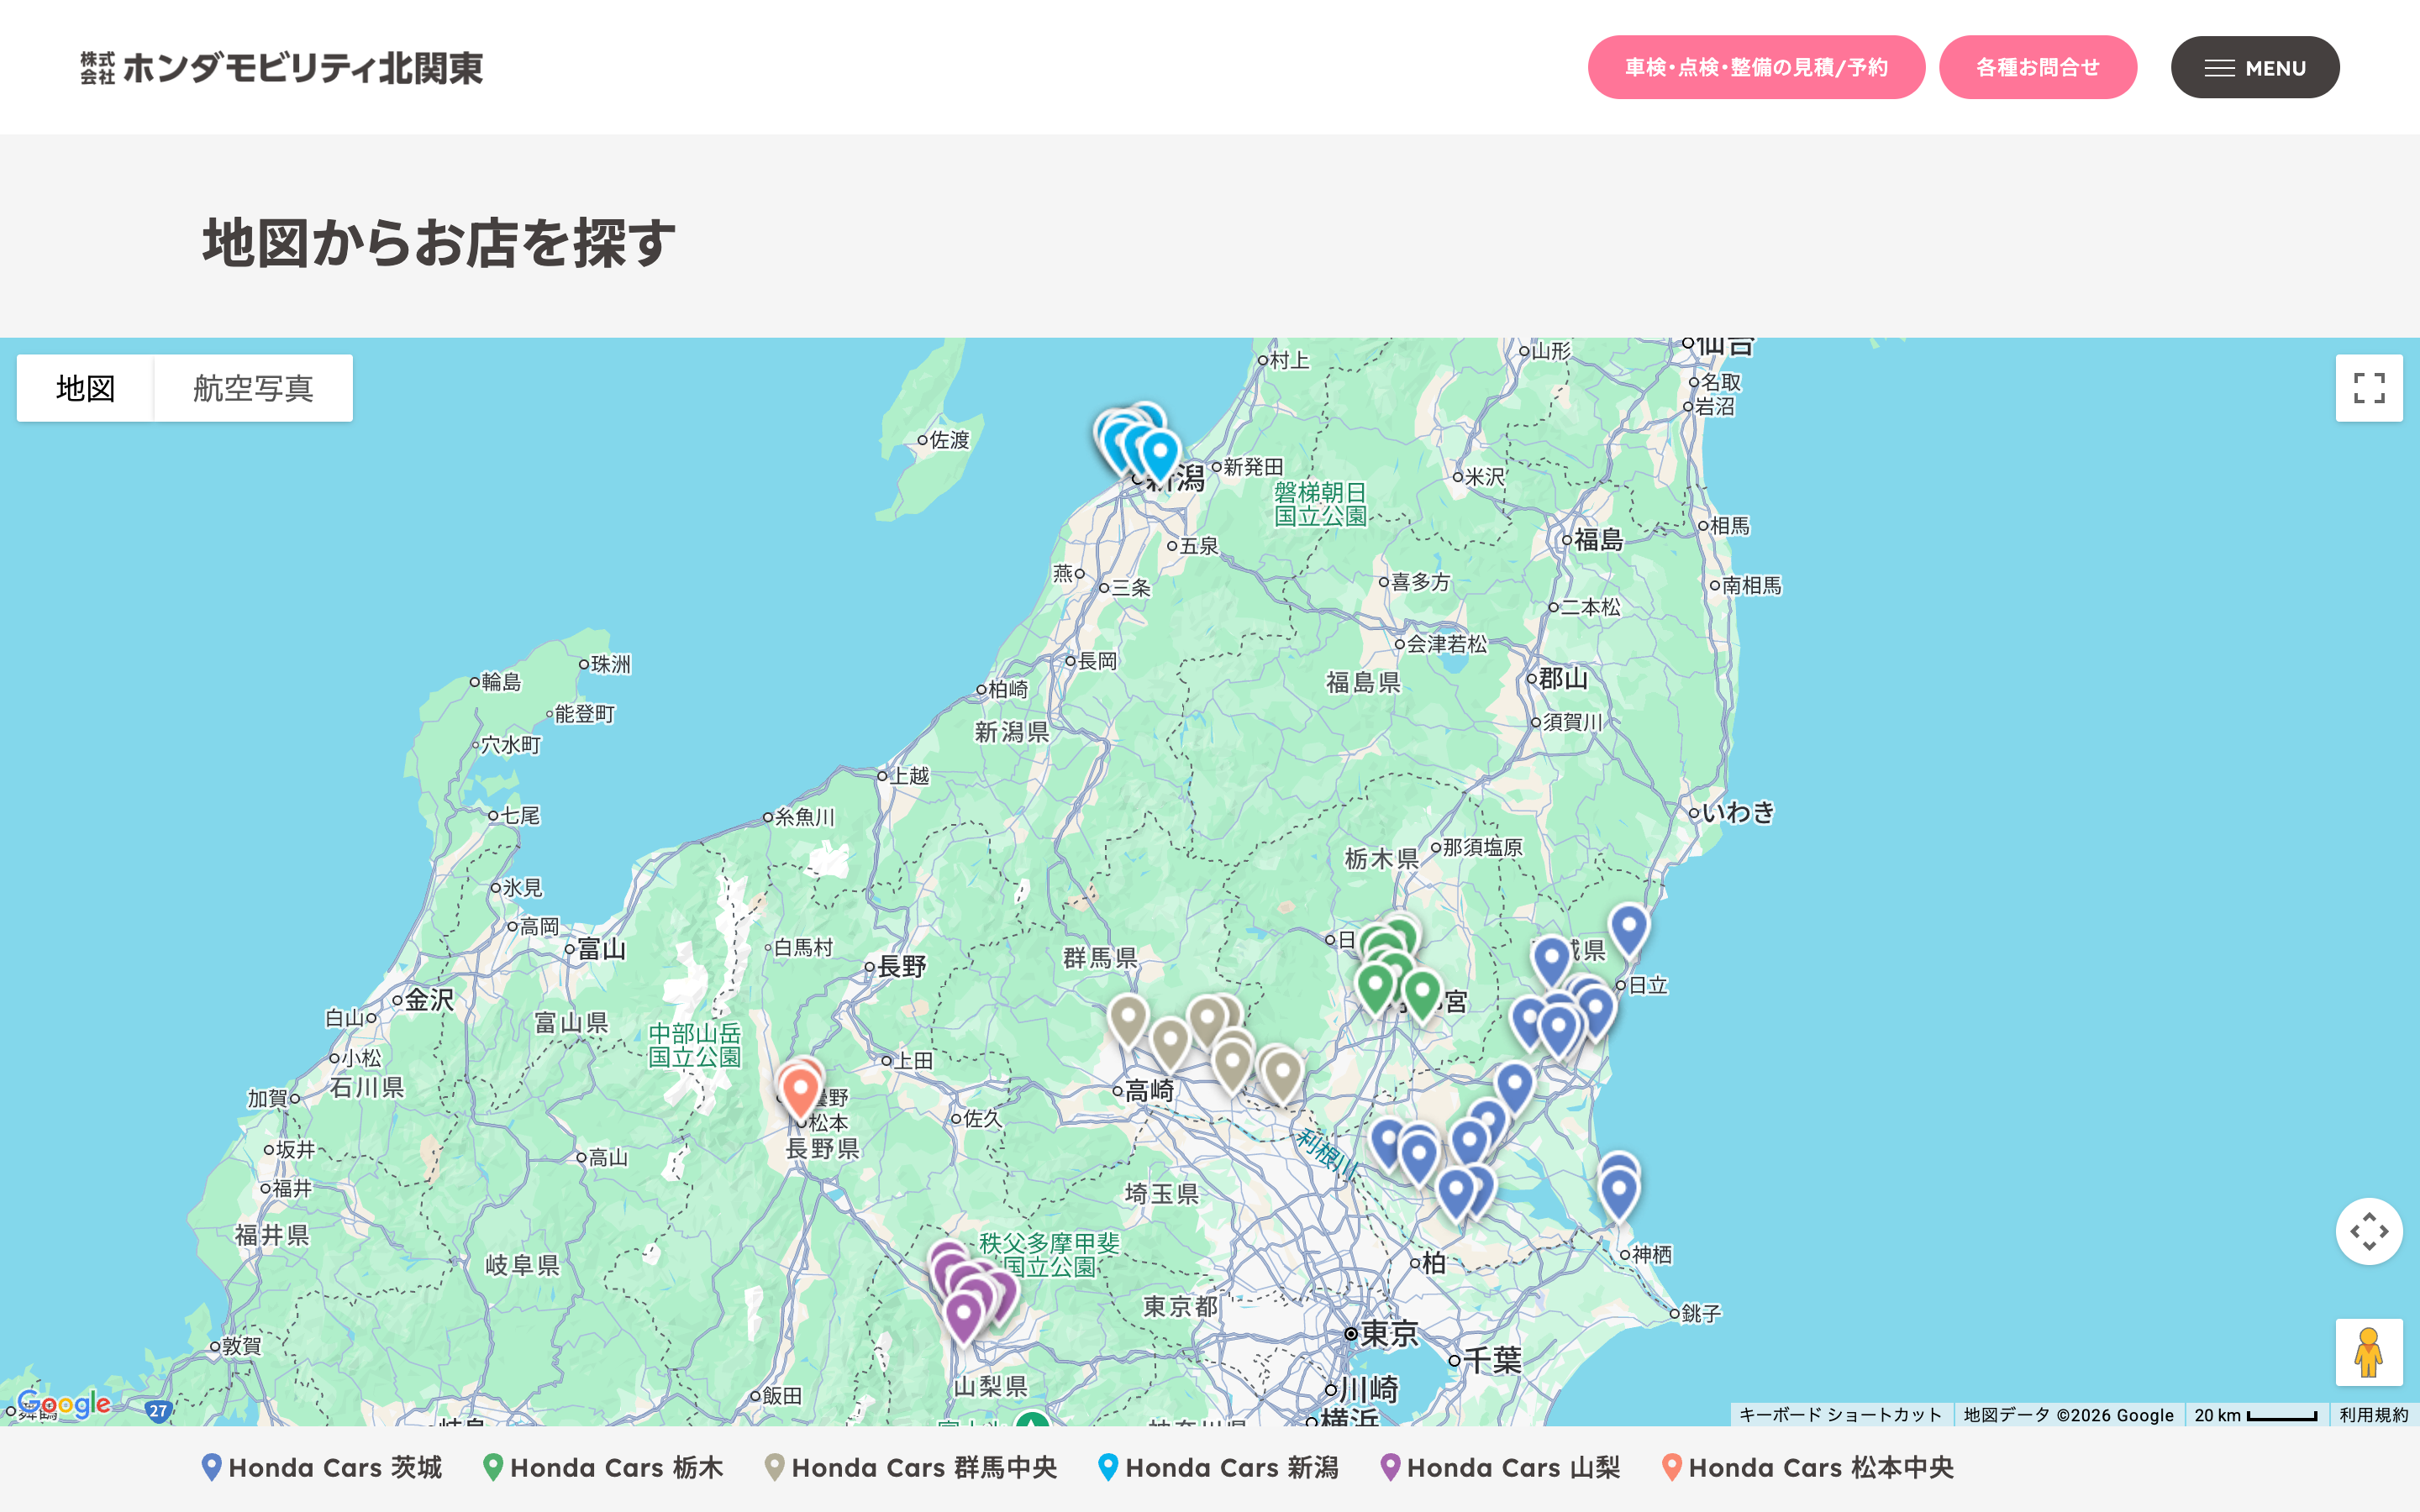Image resolution: width=2420 pixels, height=1512 pixels.
Task: Click the 各種お問合せ button
Action: coord(2037,68)
